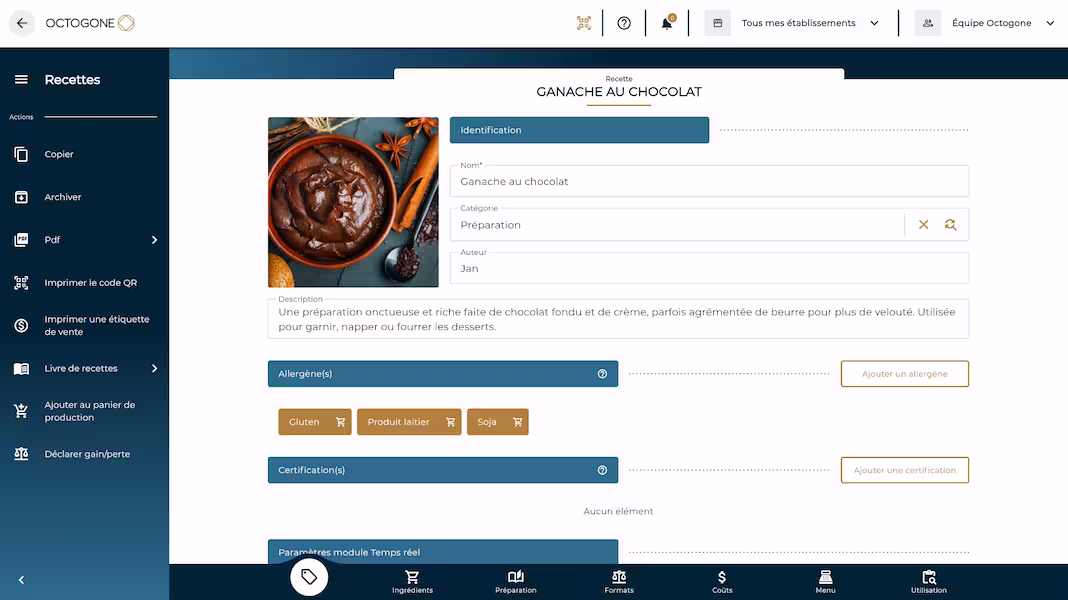Click the cart icon on the Gluten allergen chip
Viewport: 1068px width, 600px height.
(339, 421)
